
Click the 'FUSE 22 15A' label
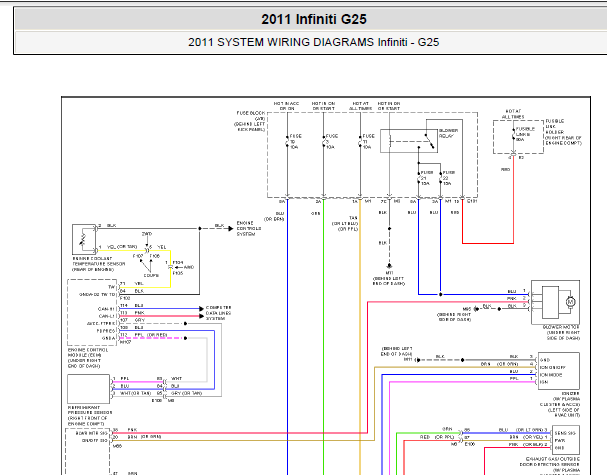pyautogui.click(x=449, y=178)
